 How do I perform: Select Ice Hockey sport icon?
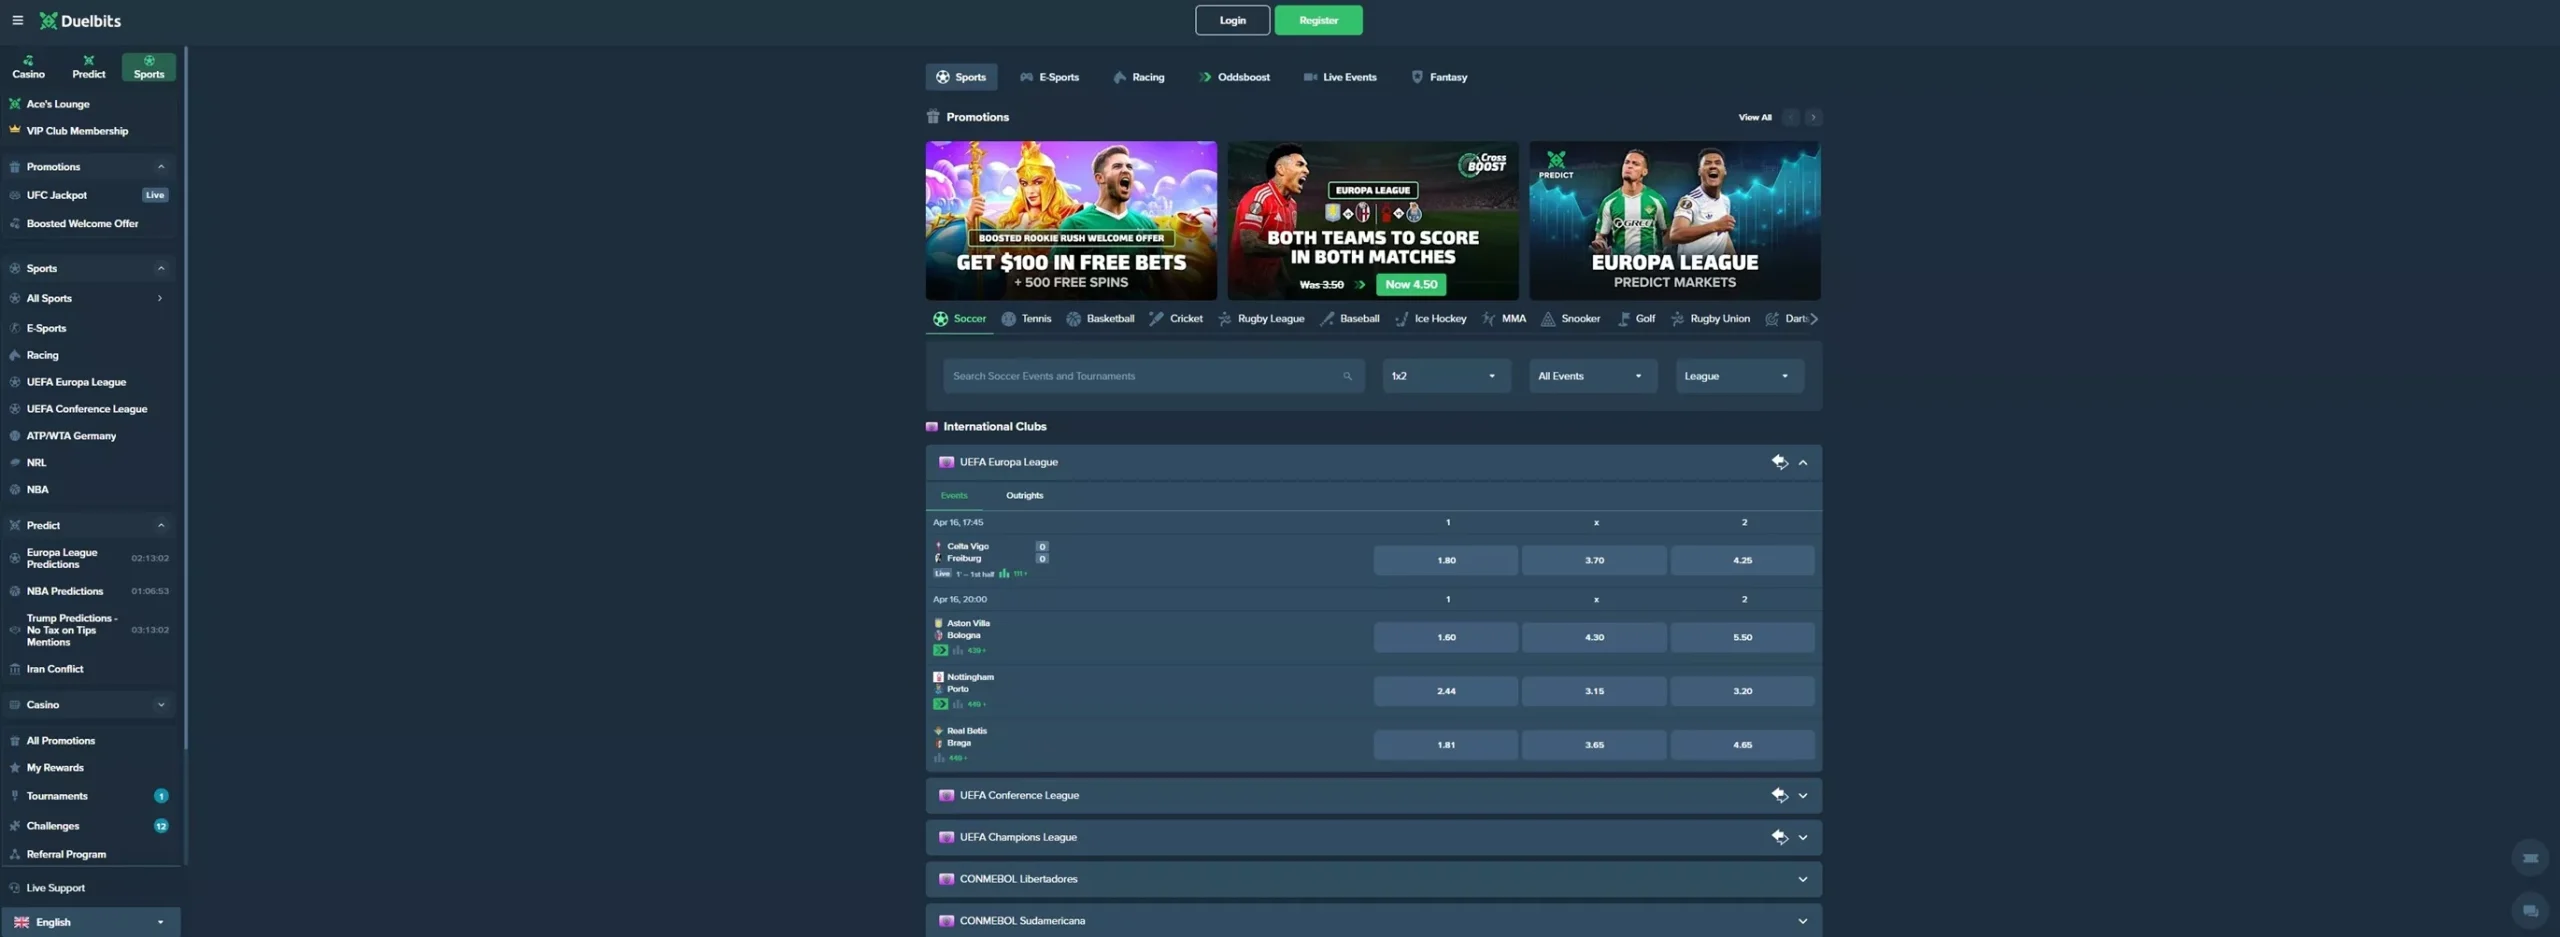tap(1401, 319)
